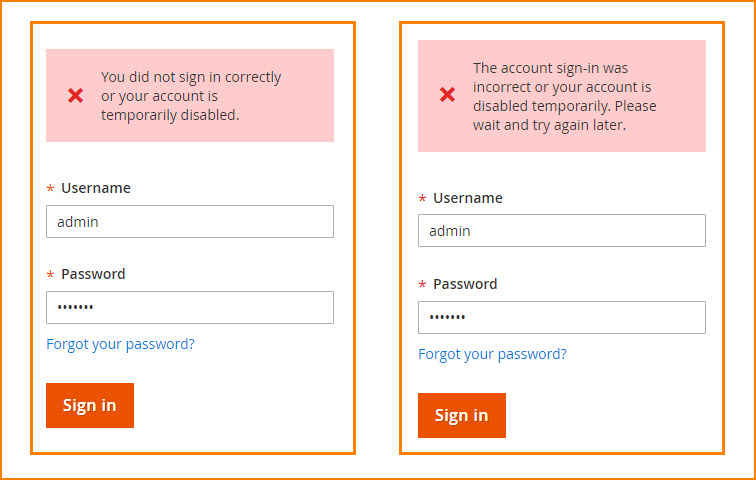Click the Password label in the right form
Viewport: 756px width, 480px height.
pyautogui.click(x=465, y=284)
